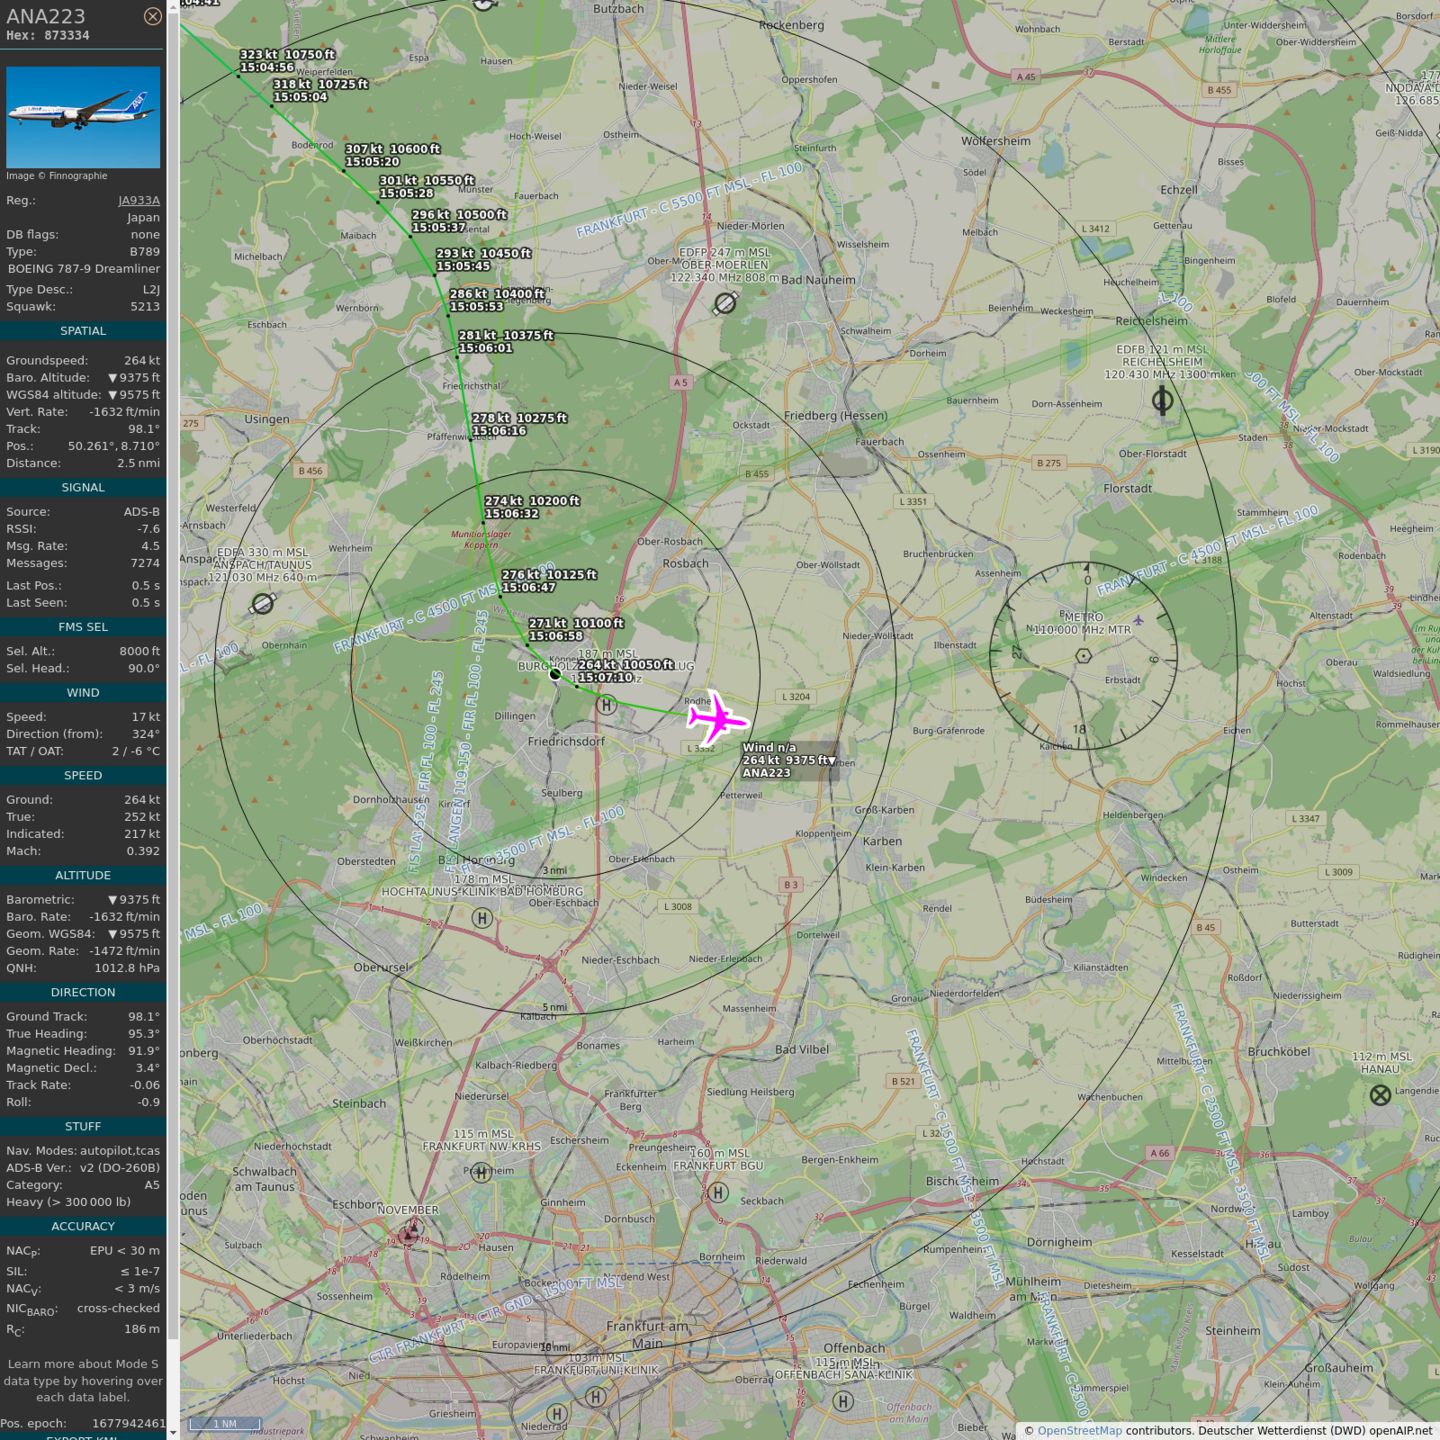The image size is (1440, 1440).
Task: Click the Reichelsheim EDFB airfield icon
Action: tap(1162, 401)
